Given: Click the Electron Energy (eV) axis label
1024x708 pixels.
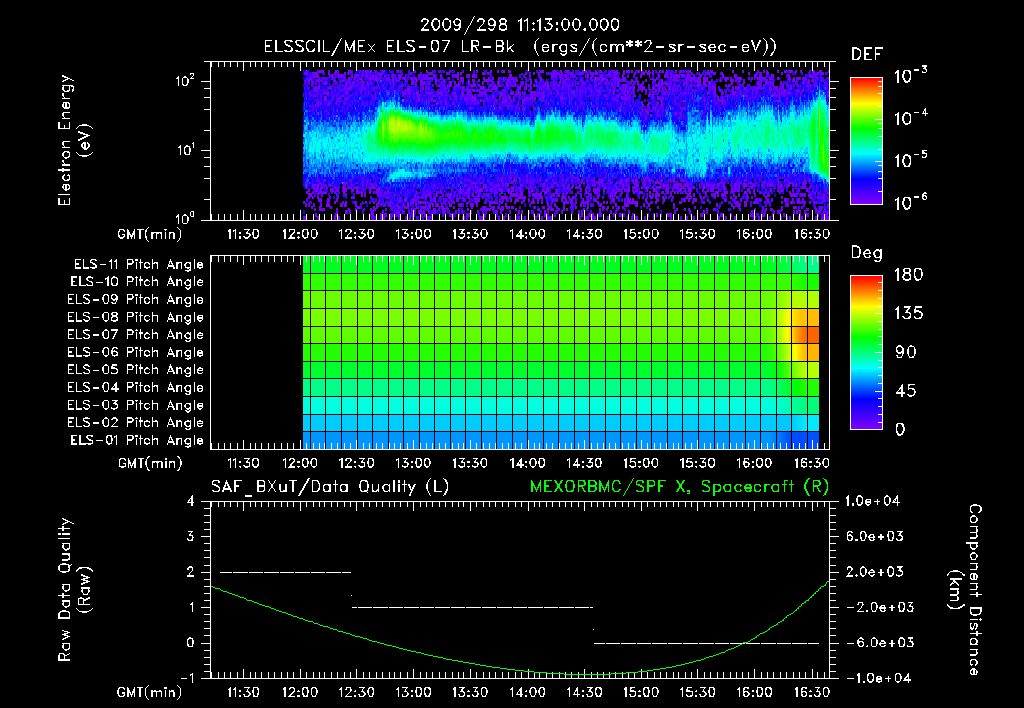Looking at the screenshot, I should [74, 140].
